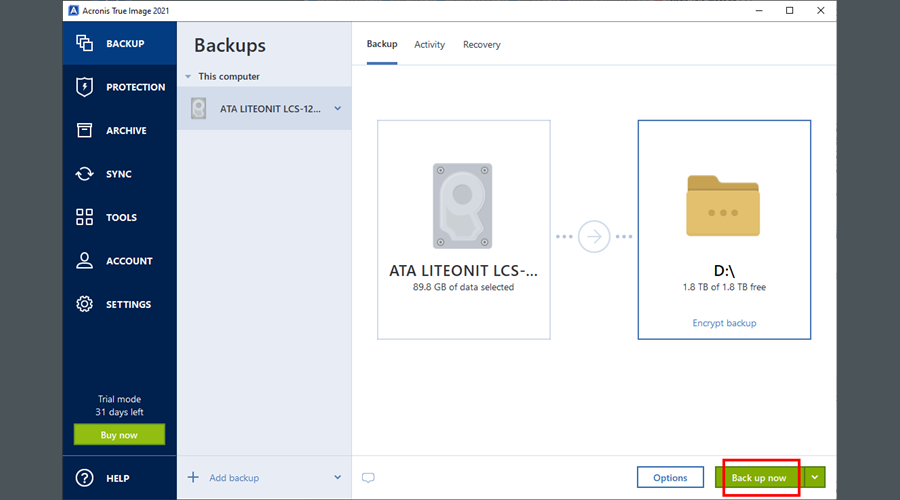Collapse the This computer group
The width and height of the screenshot is (900, 500).
pyautogui.click(x=187, y=77)
